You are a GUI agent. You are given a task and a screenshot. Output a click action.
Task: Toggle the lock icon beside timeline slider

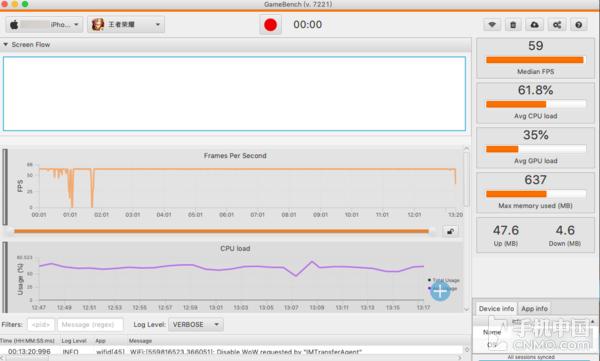point(450,231)
